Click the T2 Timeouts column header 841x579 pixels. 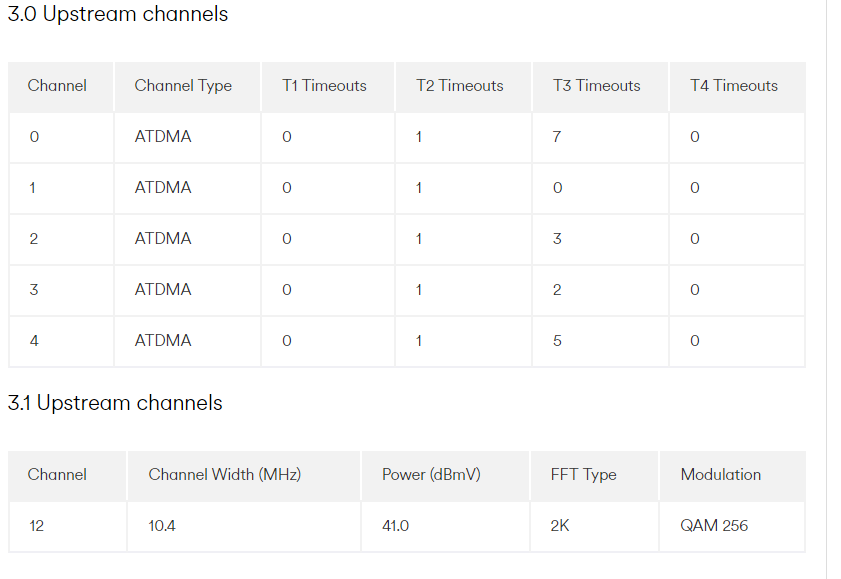pos(460,86)
